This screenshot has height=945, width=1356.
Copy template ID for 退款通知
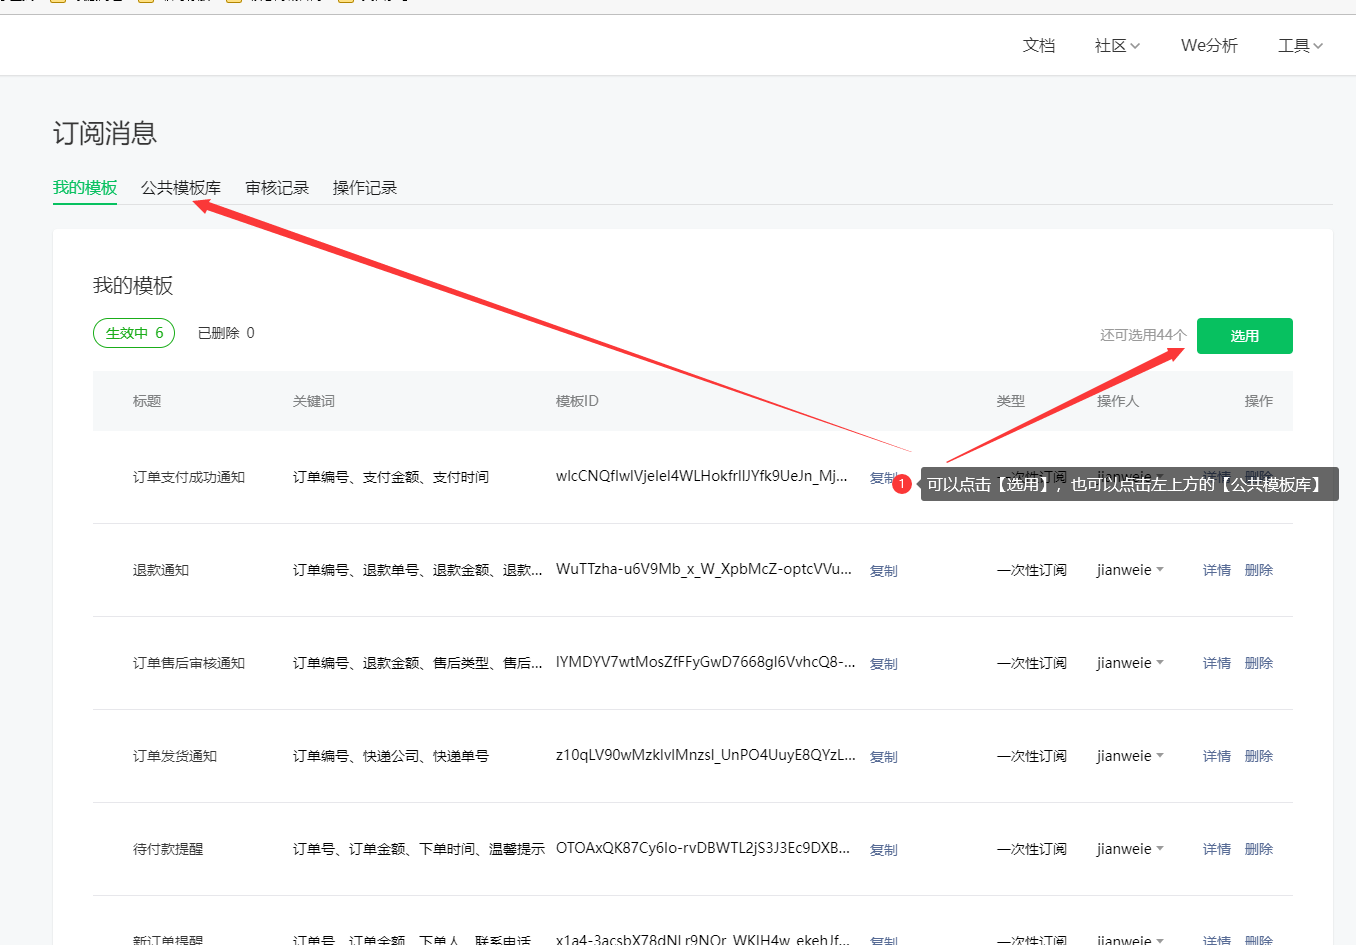[x=883, y=571]
